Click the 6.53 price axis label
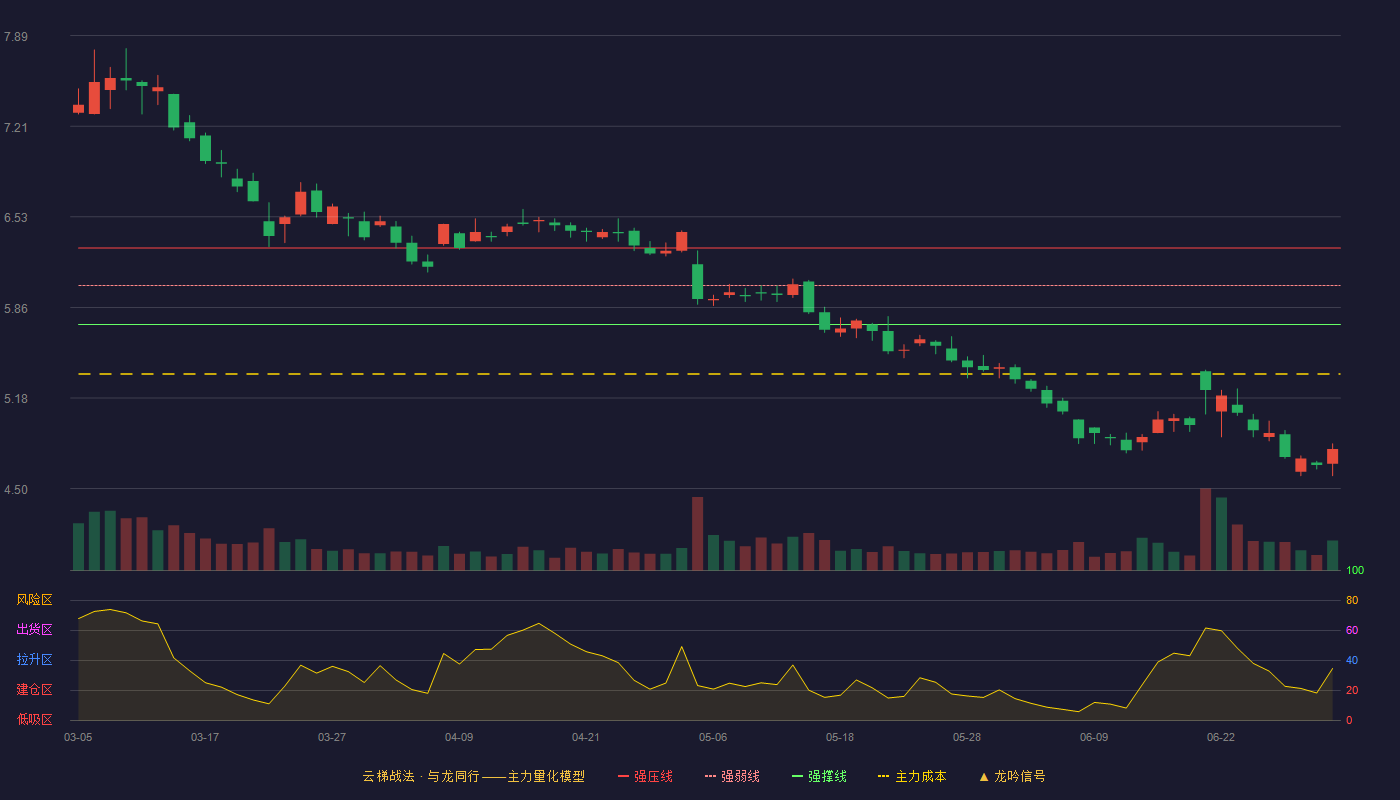The height and width of the screenshot is (800, 1400). tap(16, 218)
